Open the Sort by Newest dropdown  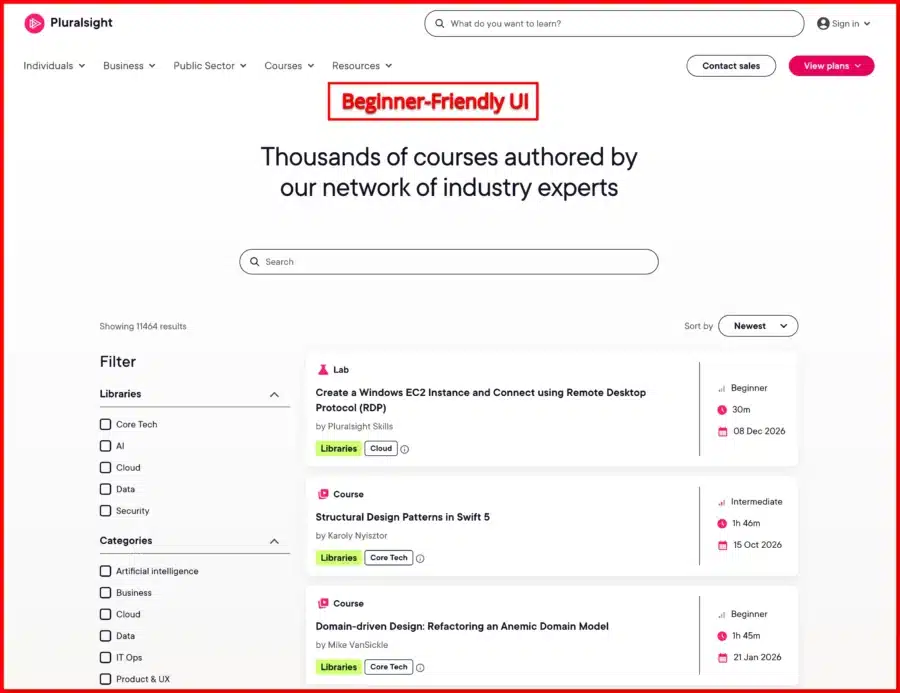(758, 326)
